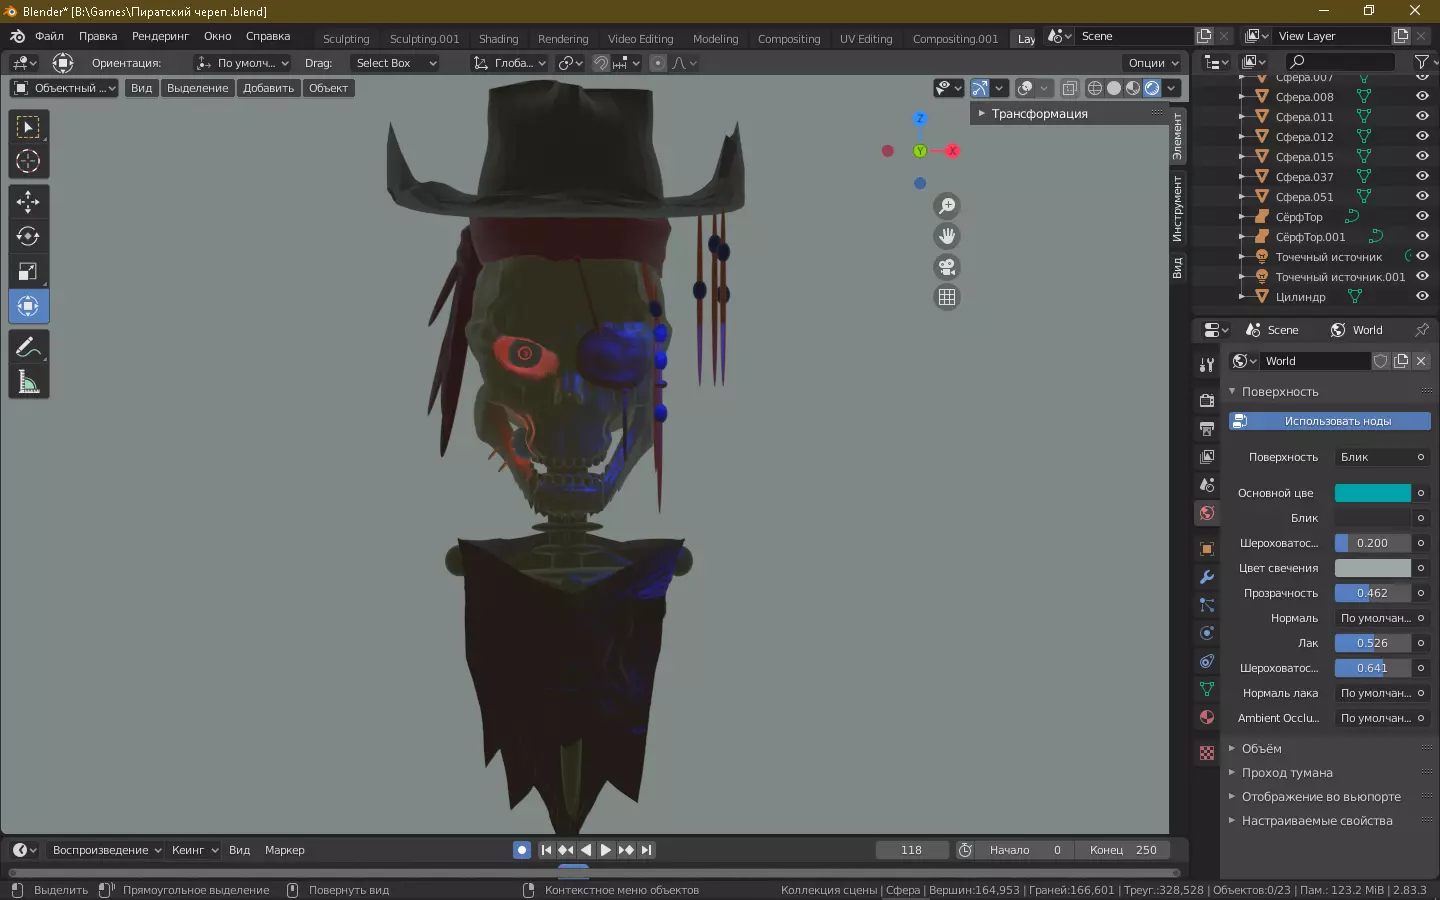Open the Справка menu
This screenshot has height=900, width=1440.
pyautogui.click(x=268, y=36)
